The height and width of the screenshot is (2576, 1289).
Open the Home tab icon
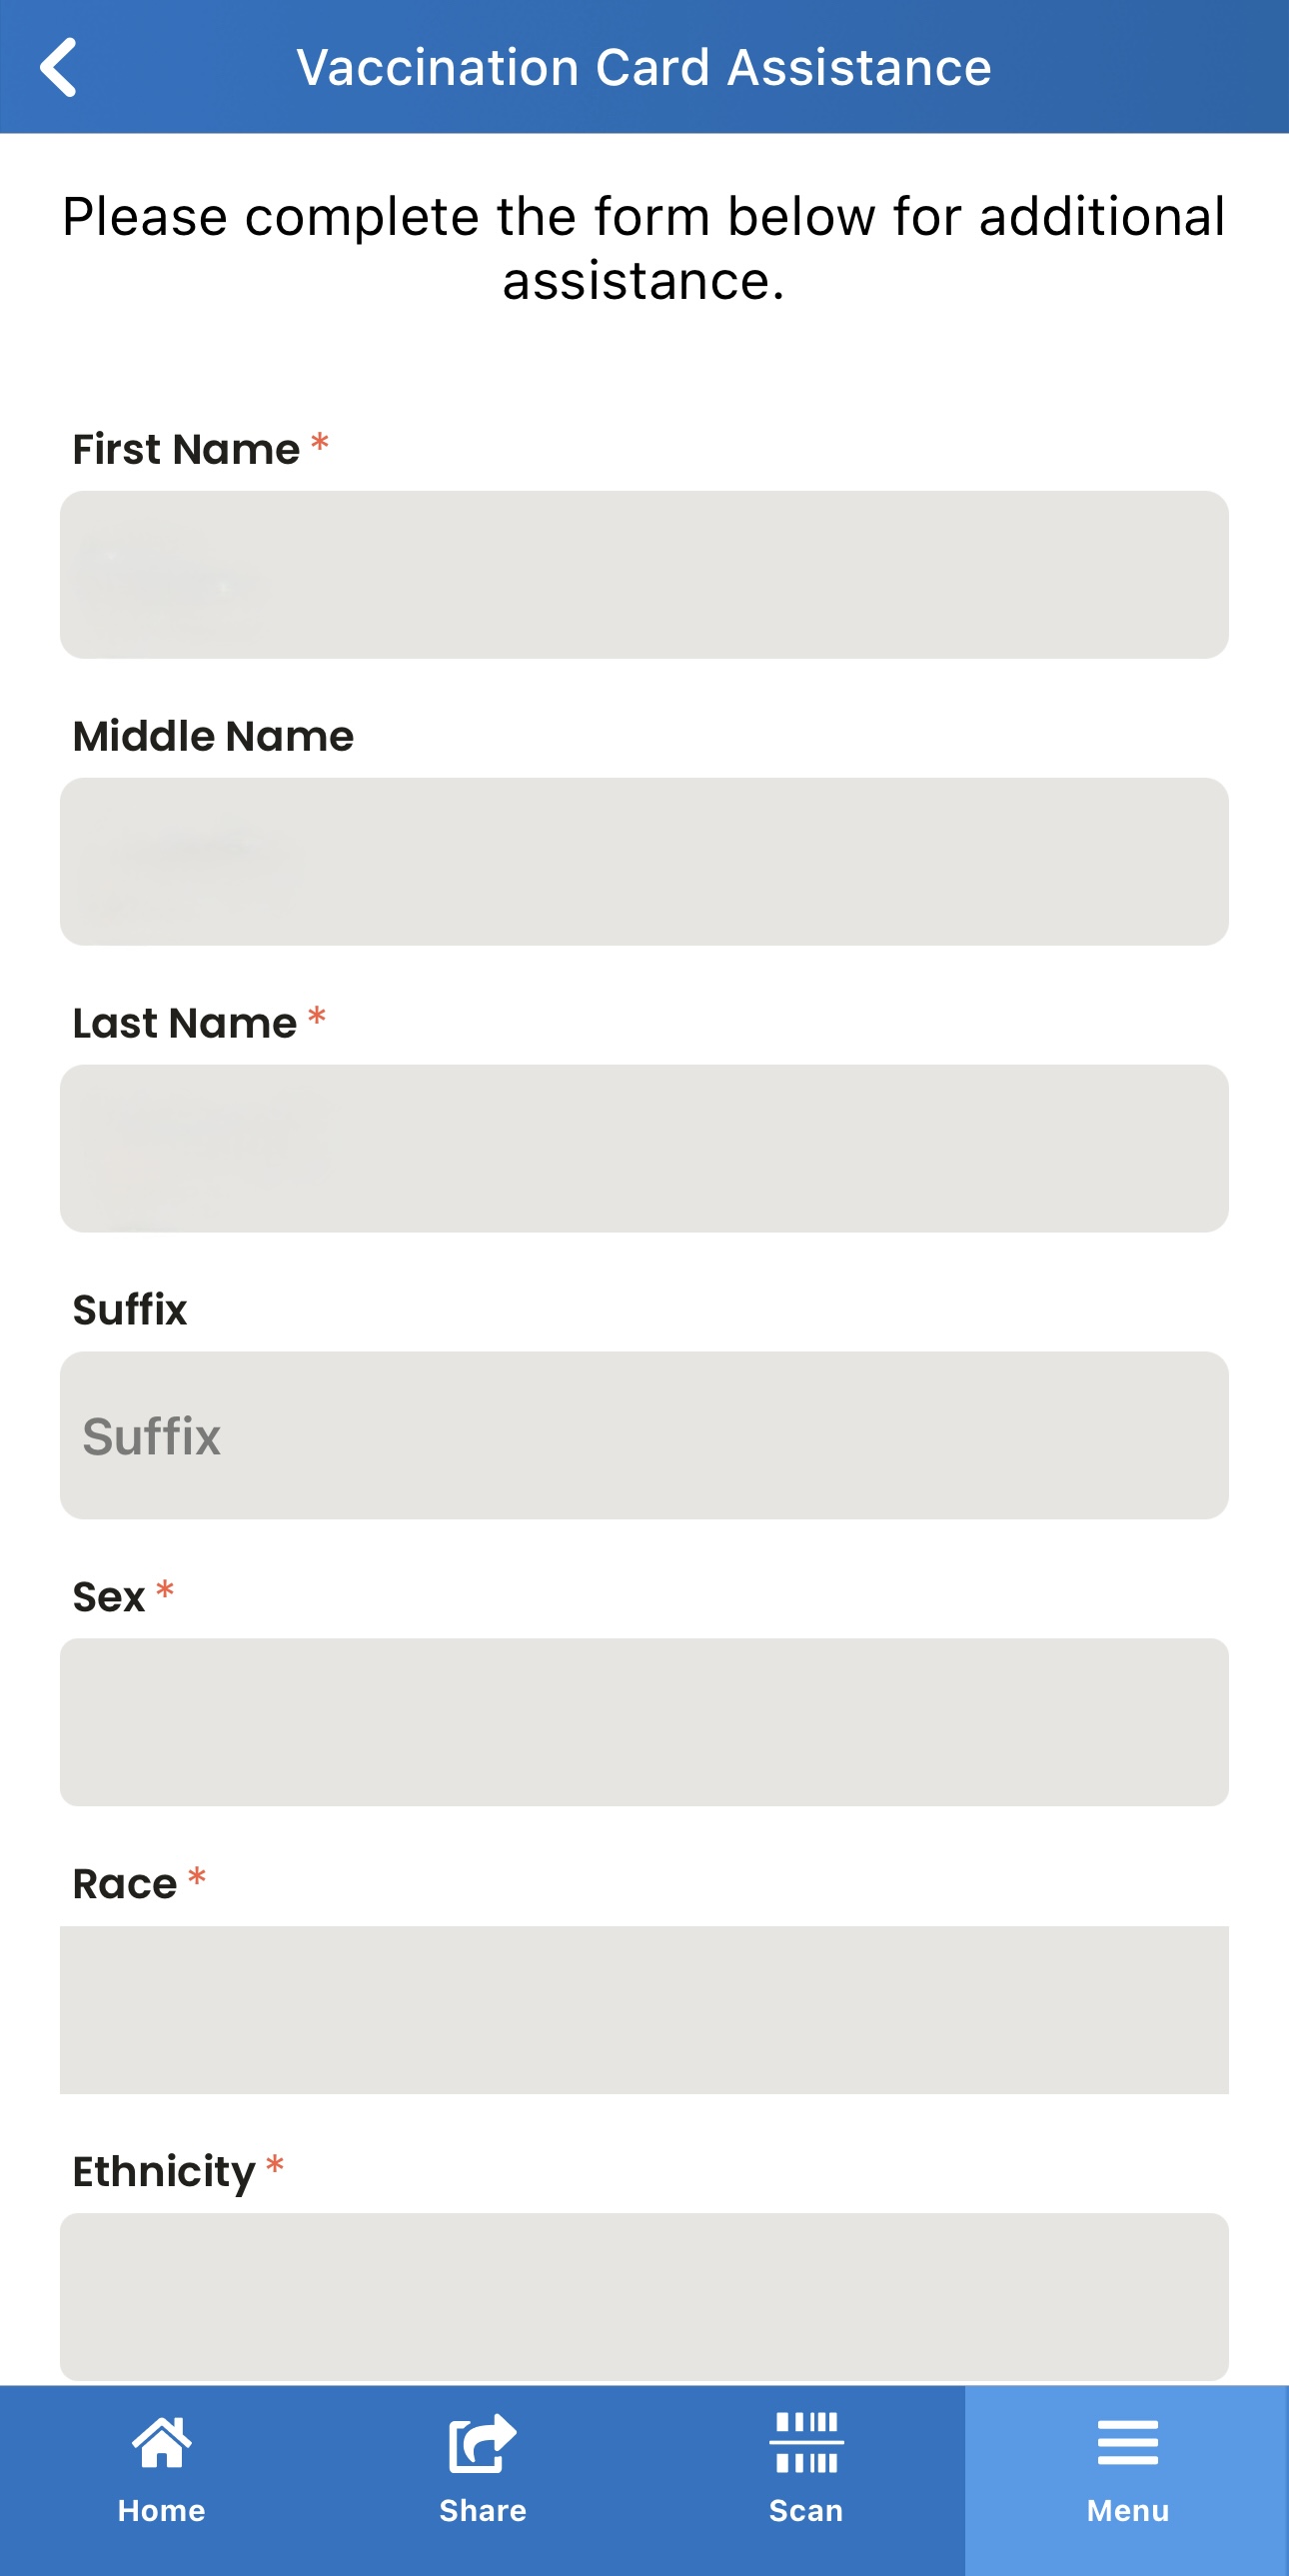(161, 2442)
